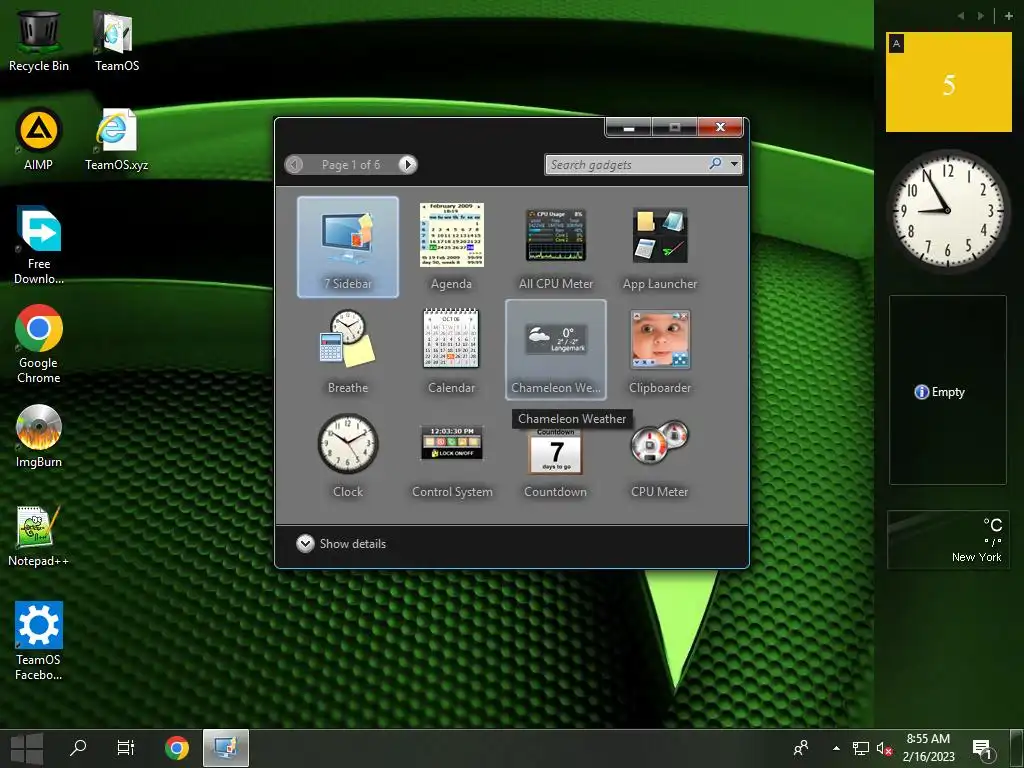Click the analog clock sidebar gadget

tap(948, 210)
